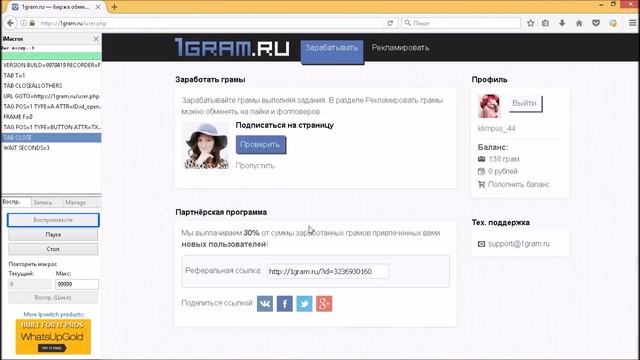Open the More Ipswitch products link
640x360 pixels.
click(x=53, y=314)
